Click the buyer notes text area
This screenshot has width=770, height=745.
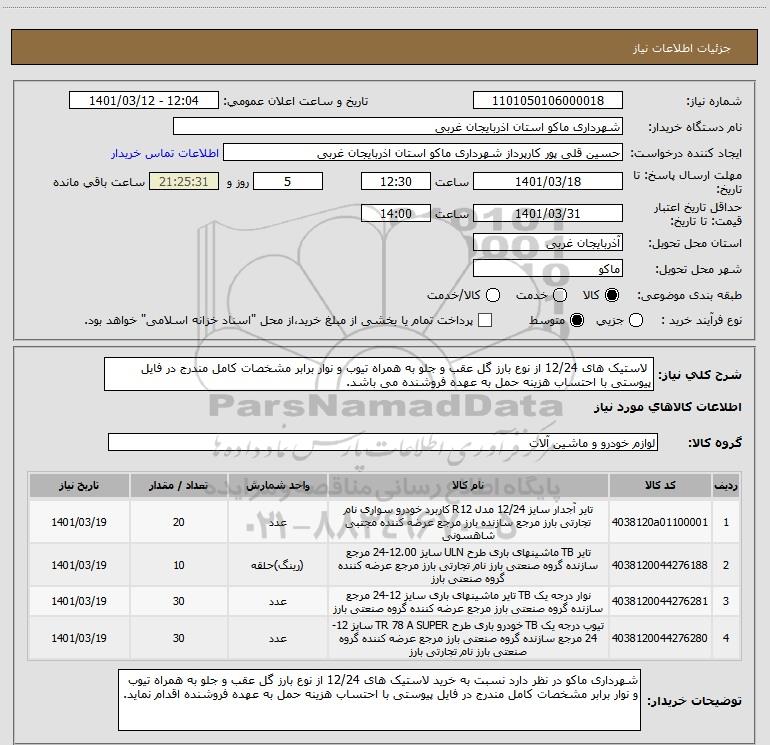click(x=379, y=699)
